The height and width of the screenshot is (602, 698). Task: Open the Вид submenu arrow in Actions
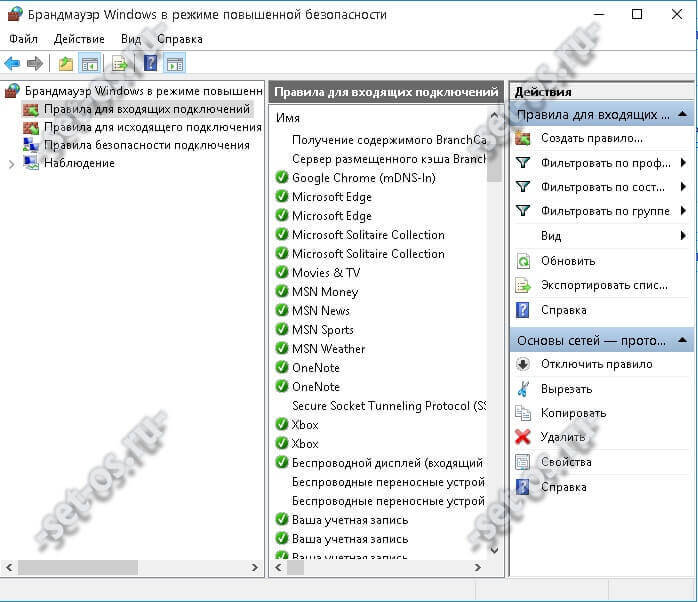pyautogui.click(x=683, y=236)
